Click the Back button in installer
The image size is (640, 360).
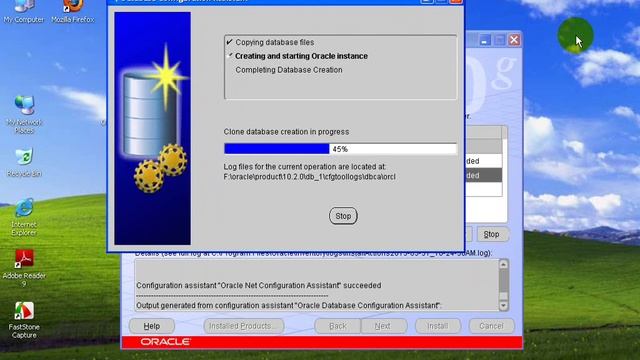pos(338,326)
